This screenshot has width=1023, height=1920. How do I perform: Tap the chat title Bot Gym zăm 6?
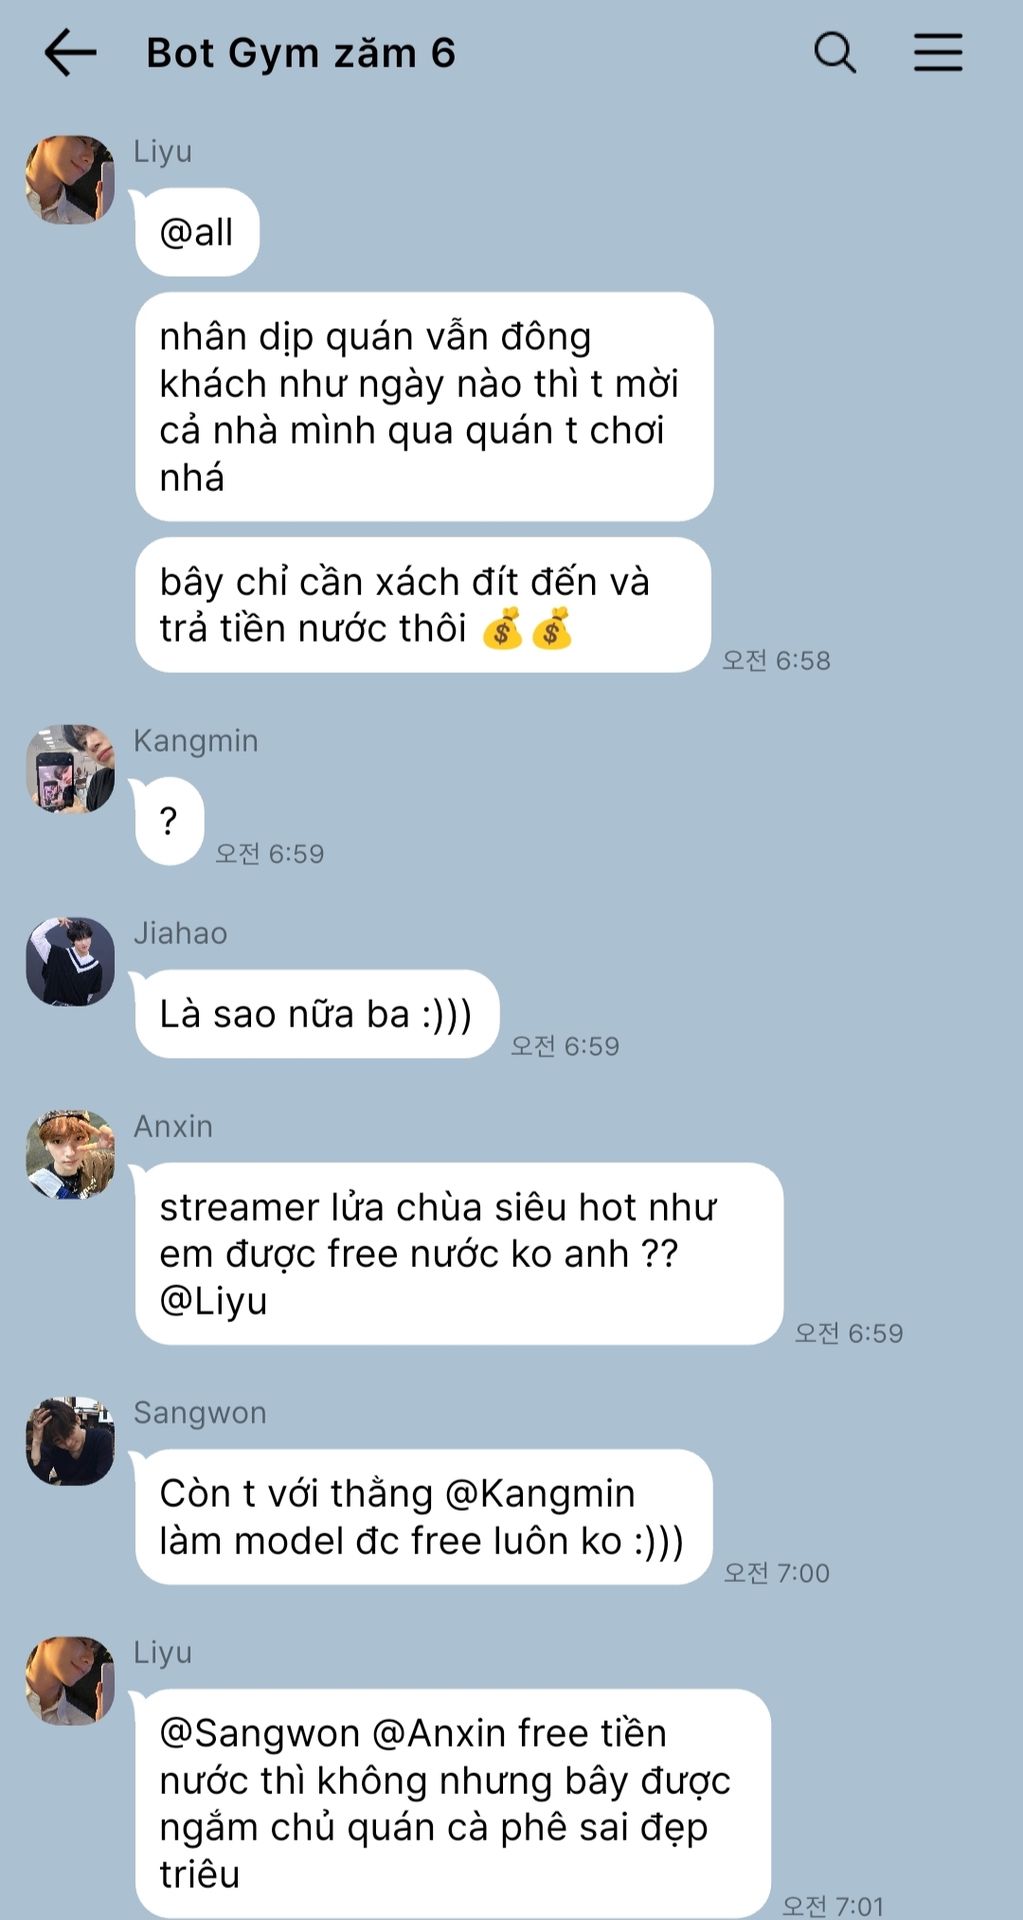pyautogui.click(x=301, y=53)
